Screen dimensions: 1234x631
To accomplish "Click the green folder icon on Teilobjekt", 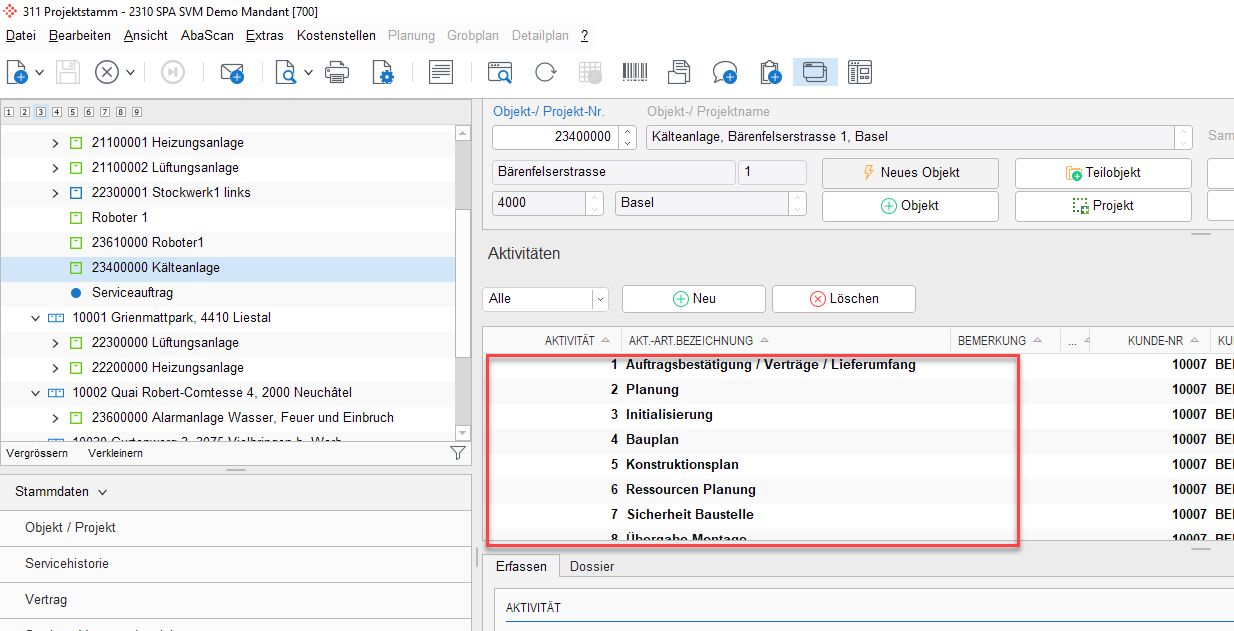I will click(1075, 173).
